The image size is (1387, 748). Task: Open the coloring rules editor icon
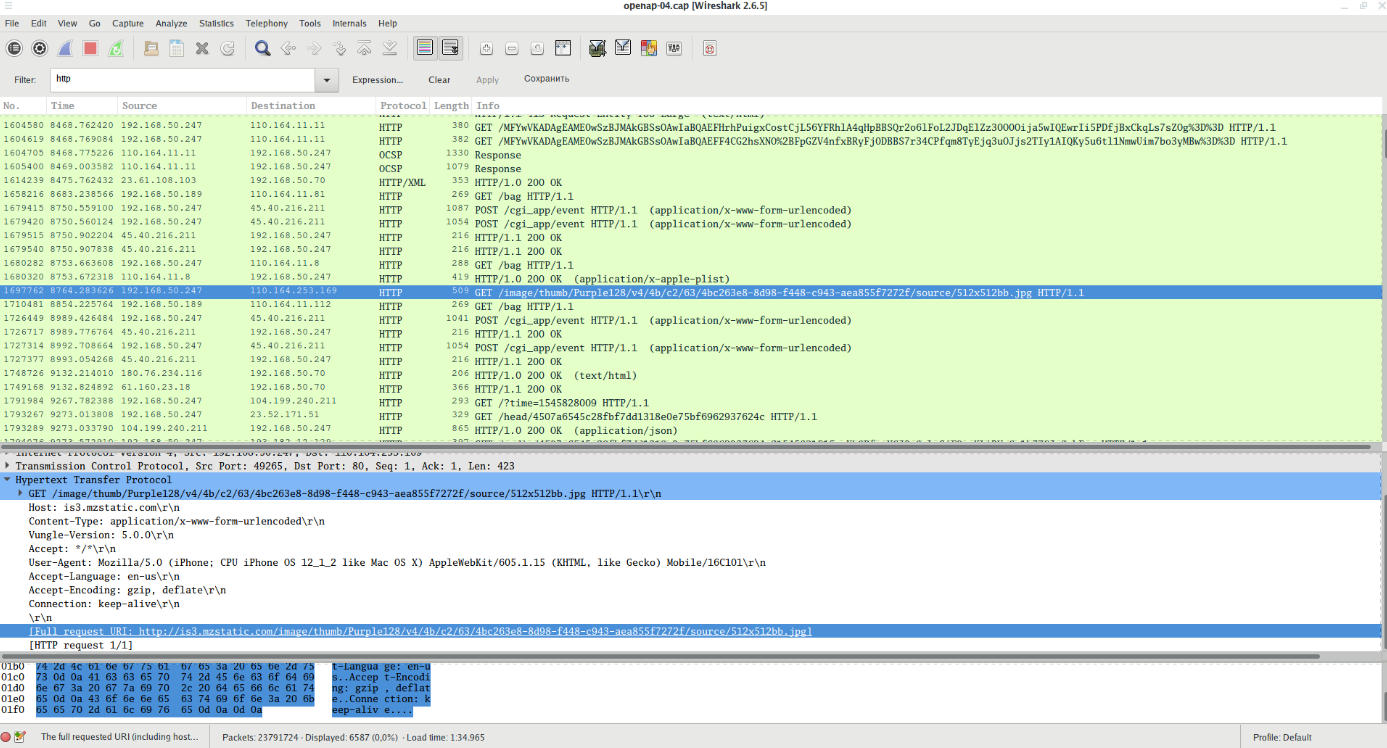pos(648,48)
